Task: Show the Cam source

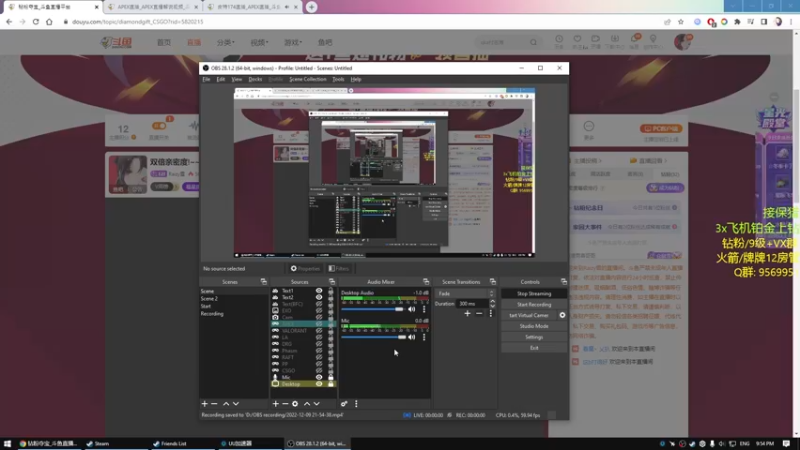Action: (319, 317)
